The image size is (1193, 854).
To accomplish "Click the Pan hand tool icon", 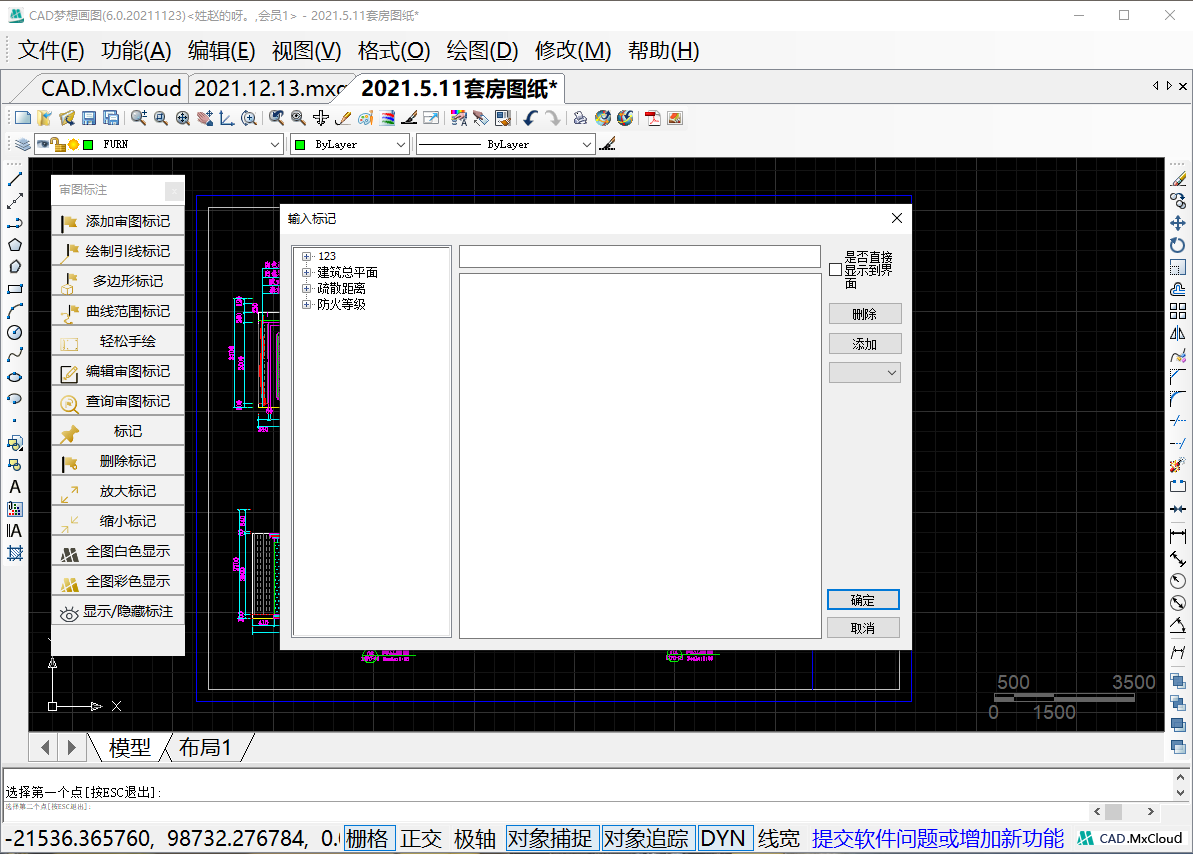I will pos(205,118).
